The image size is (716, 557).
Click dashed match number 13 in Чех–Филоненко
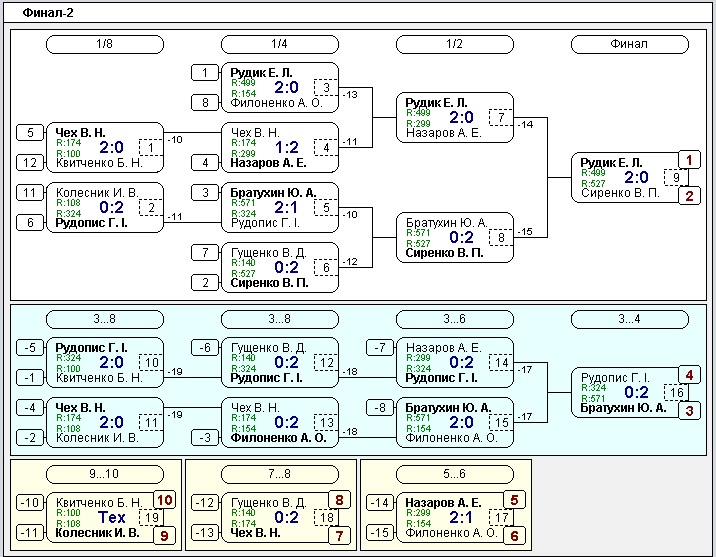point(326,422)
